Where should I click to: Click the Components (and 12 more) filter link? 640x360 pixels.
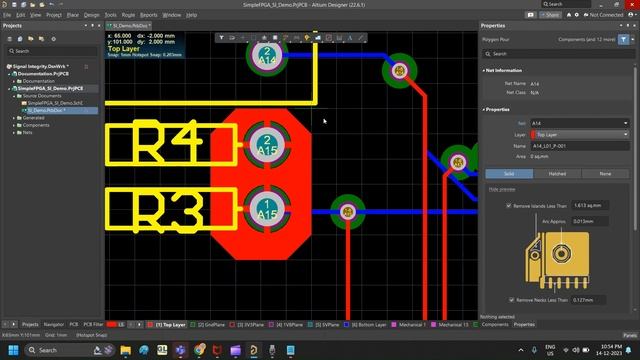click(x=587, y=40)
